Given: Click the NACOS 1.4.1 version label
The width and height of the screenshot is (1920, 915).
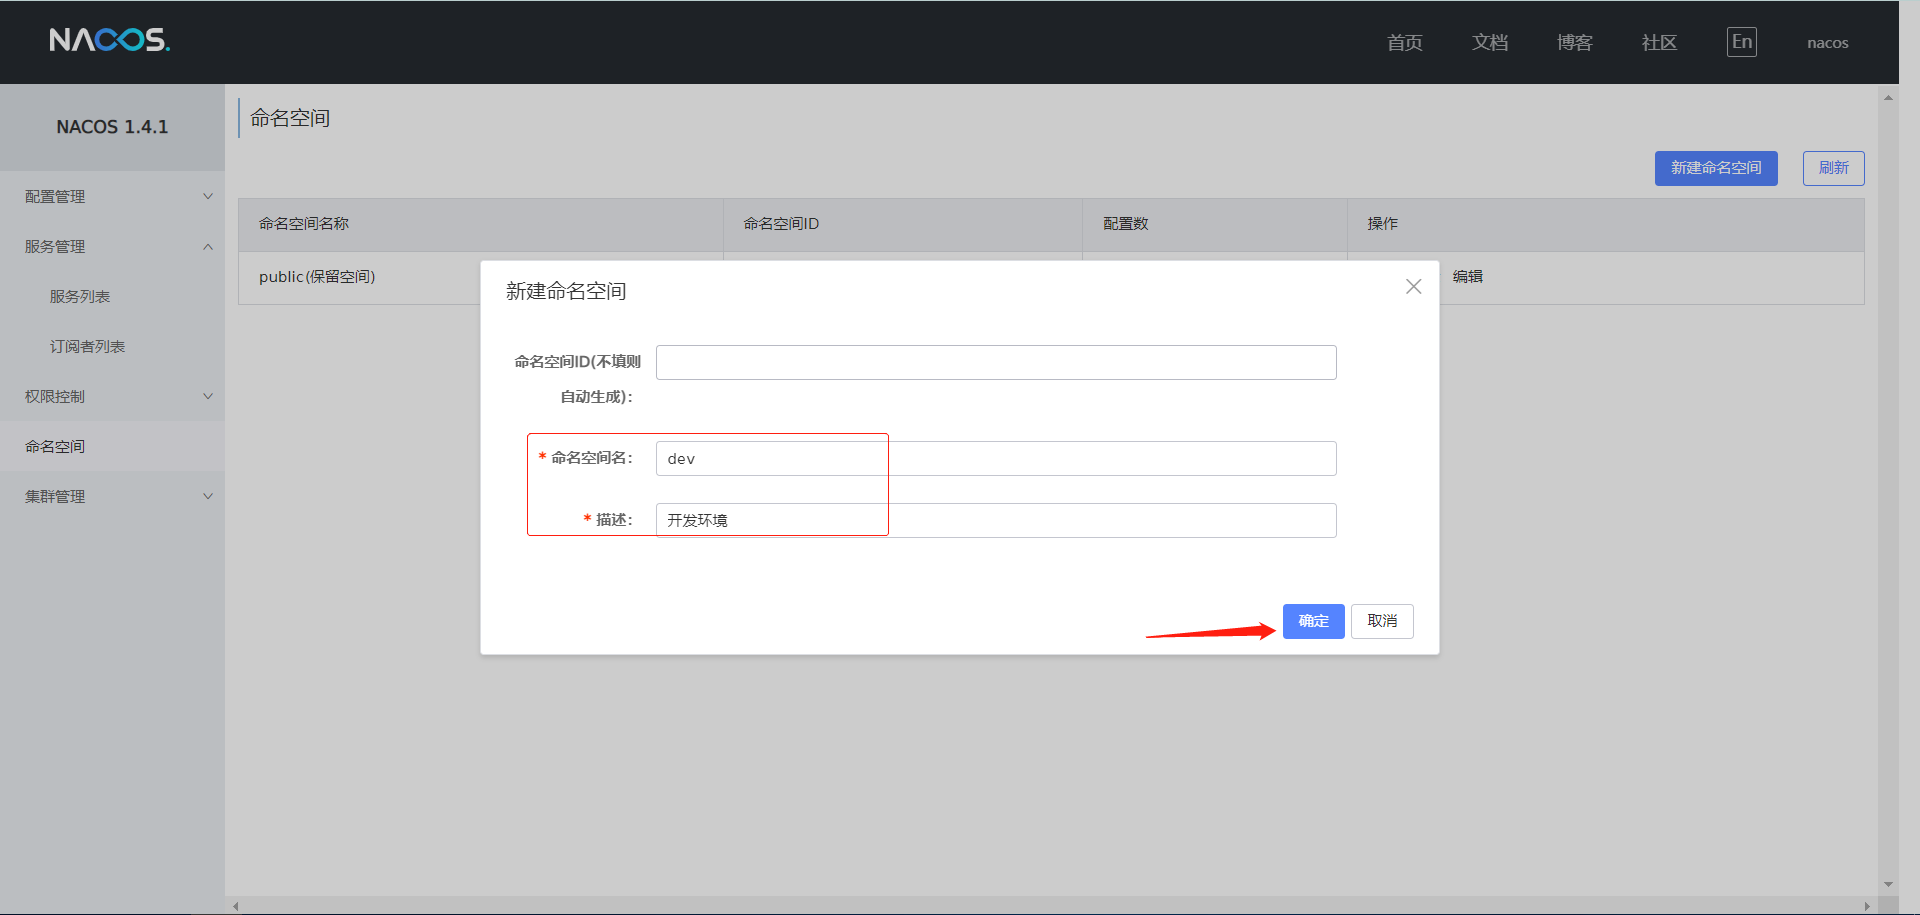Looking at the screenshot, I should coord(112,127).
